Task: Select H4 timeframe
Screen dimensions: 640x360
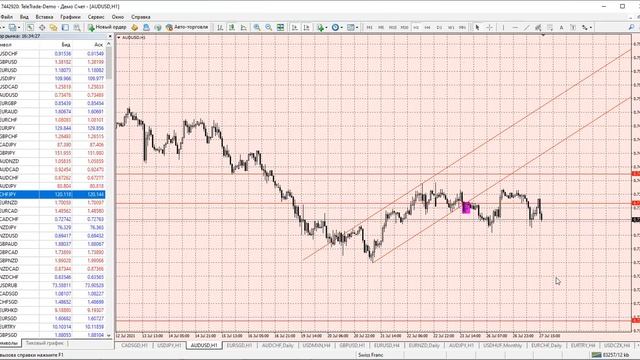Action: [427, 27]
